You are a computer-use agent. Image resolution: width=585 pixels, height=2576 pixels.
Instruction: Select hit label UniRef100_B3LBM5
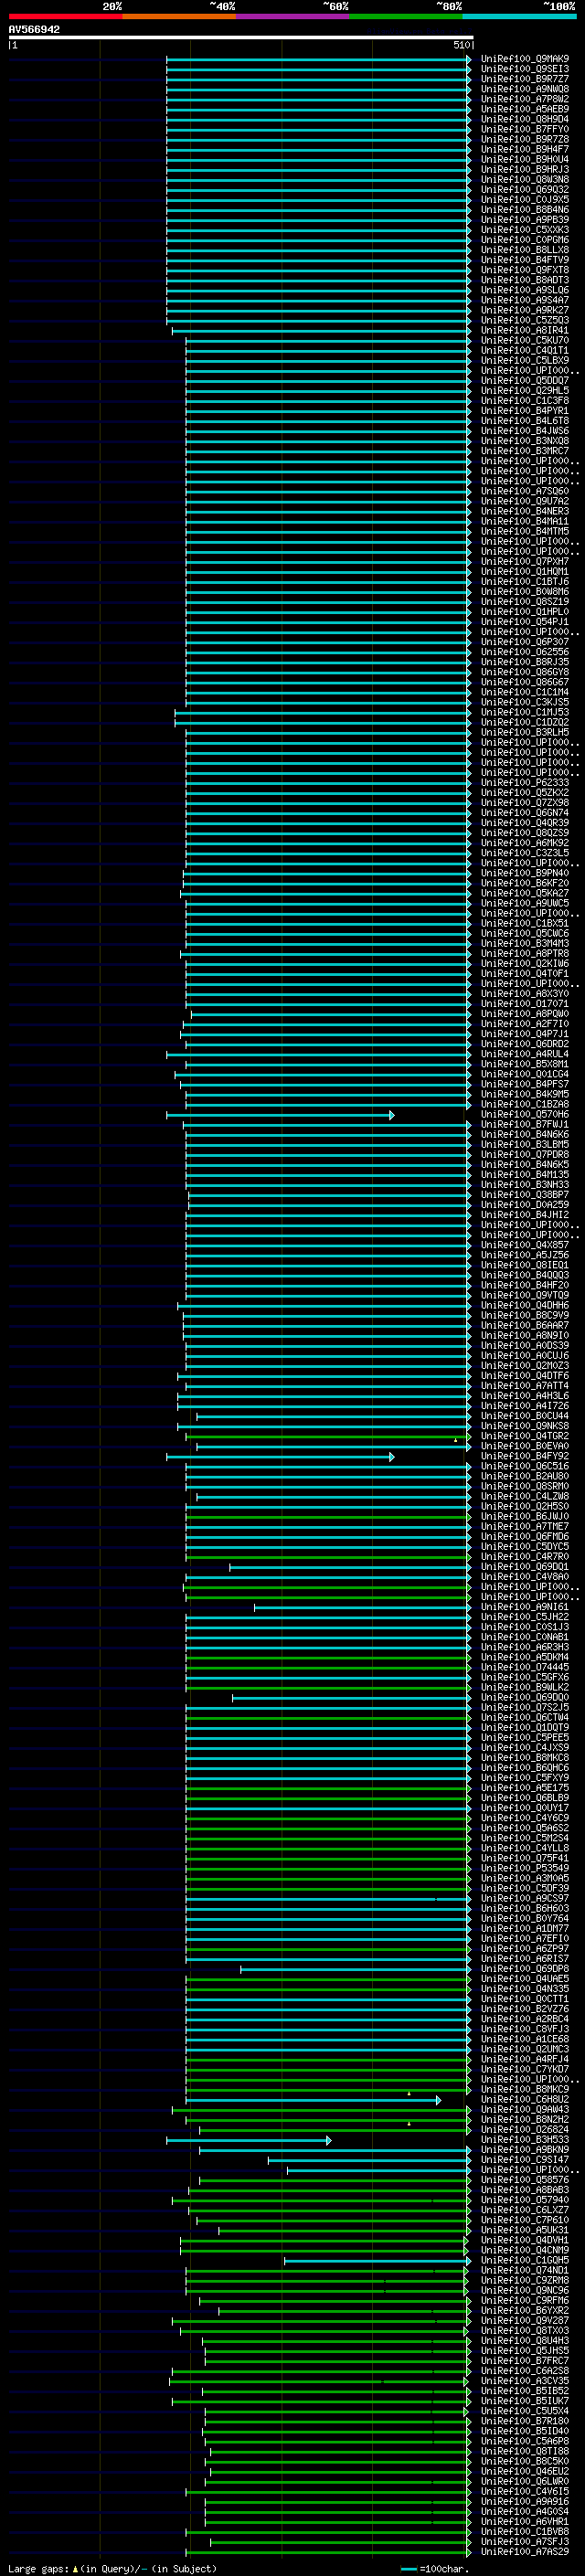524,1145
